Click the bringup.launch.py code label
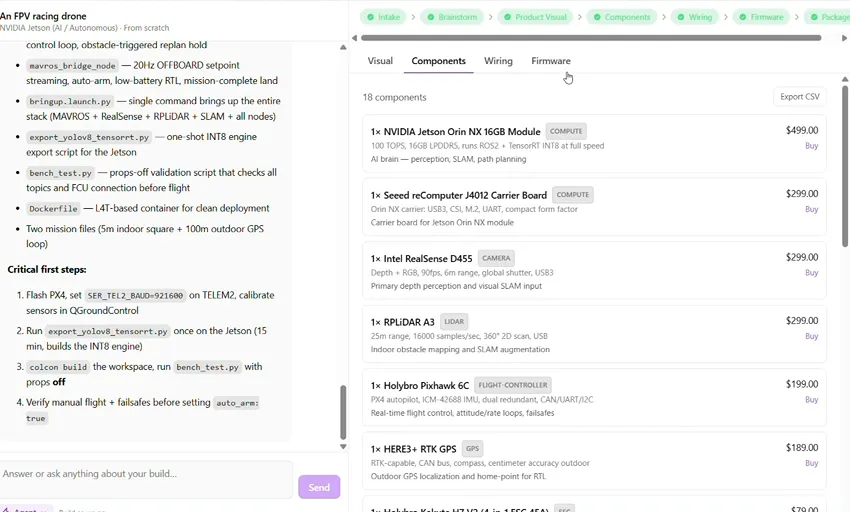This screenshot has height=512, width=850. [x=70, y=101]
